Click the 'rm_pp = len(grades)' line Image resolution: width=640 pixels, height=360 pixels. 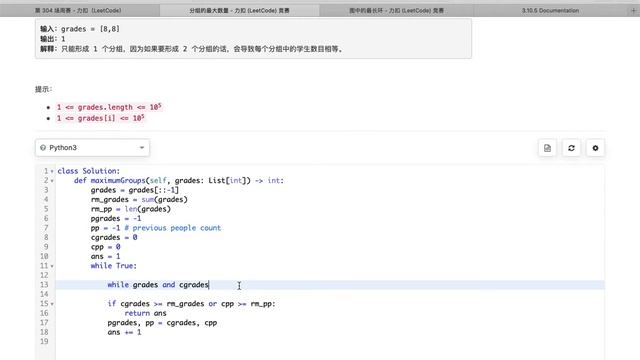coord(131,209)
